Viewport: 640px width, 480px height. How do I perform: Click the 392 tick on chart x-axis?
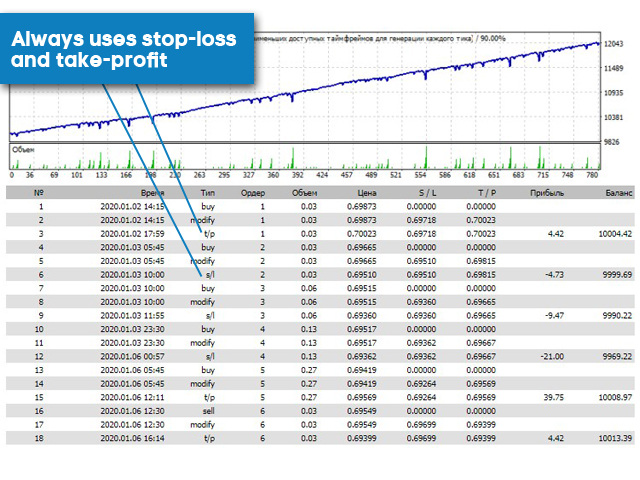tap(297, 175)
